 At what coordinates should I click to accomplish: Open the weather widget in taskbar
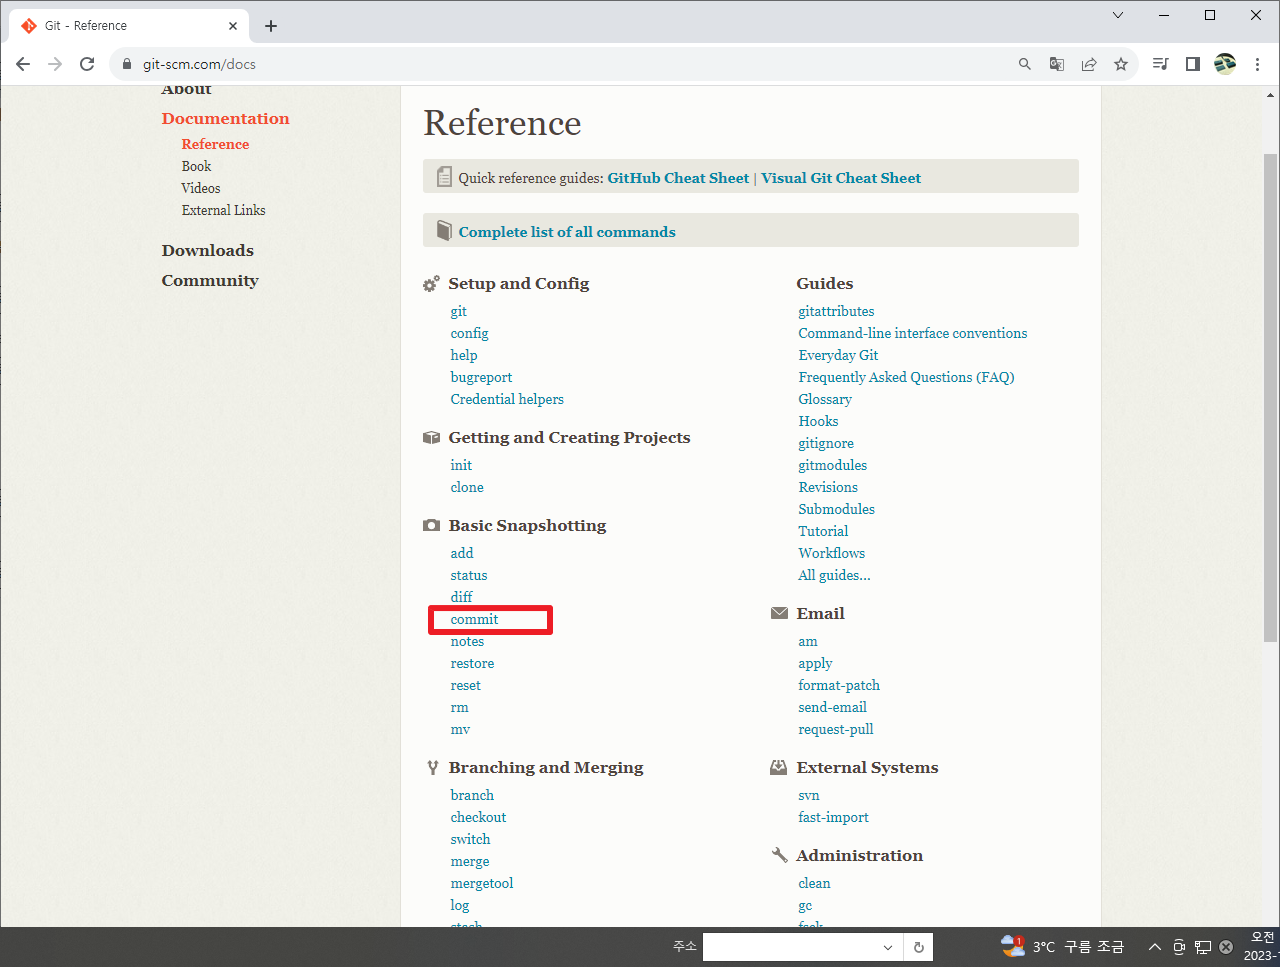click(x=1062, y=947)
